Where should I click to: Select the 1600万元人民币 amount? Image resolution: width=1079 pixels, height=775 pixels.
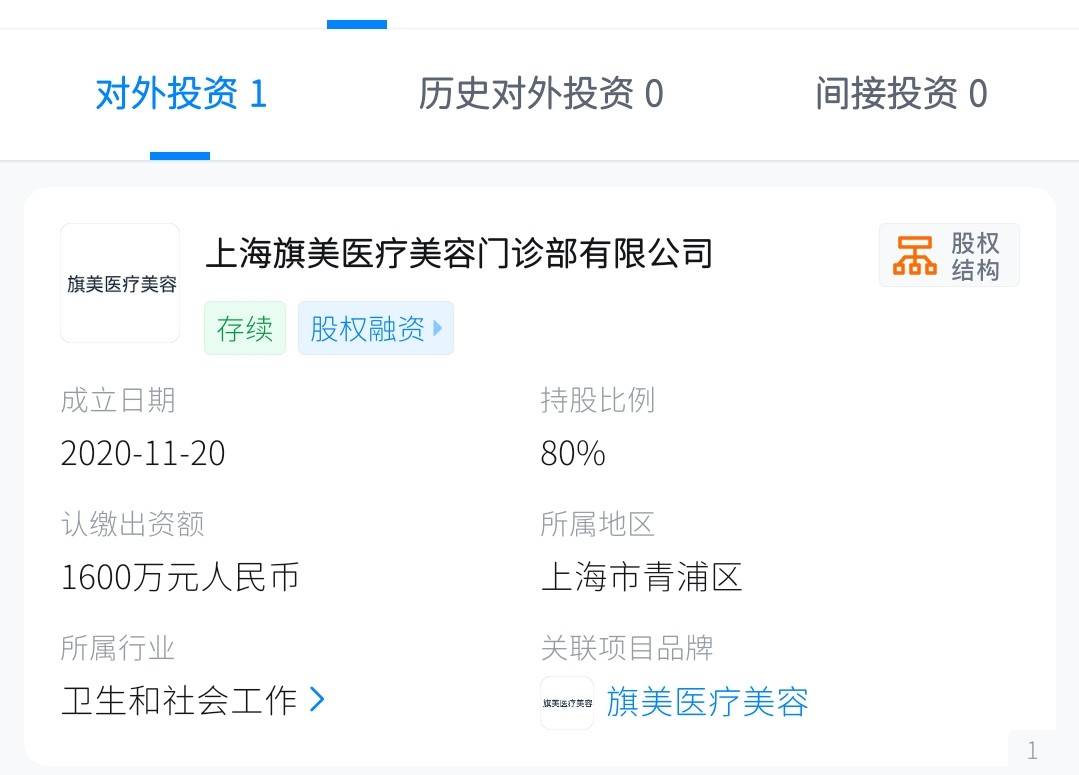[180, 577]
